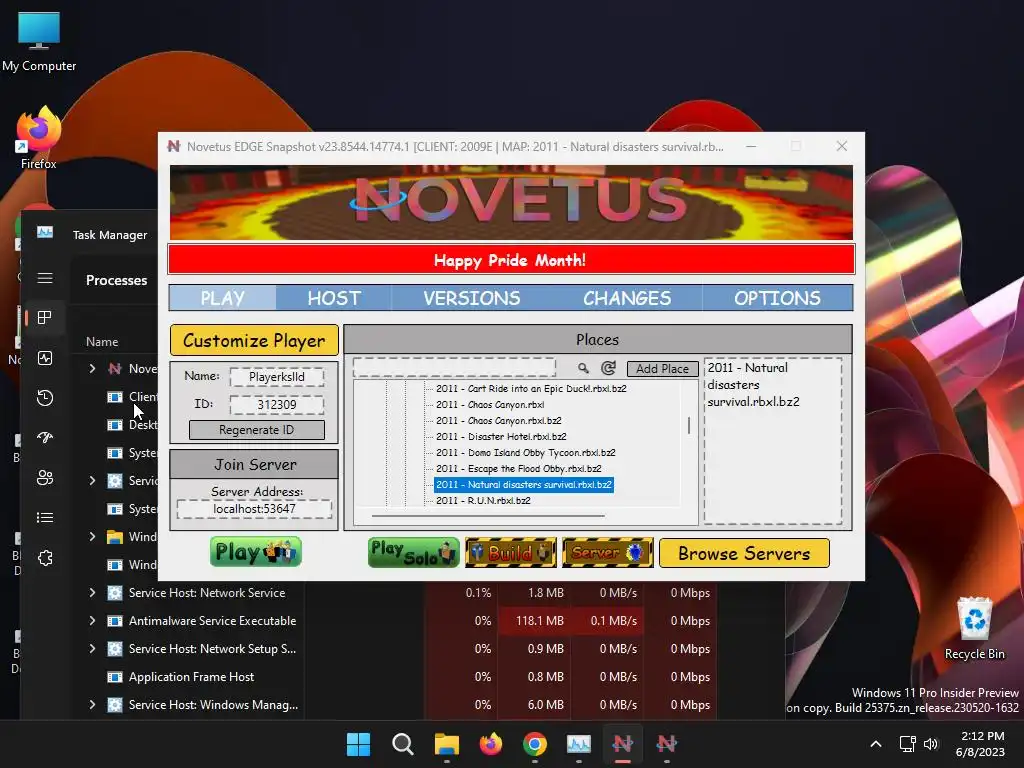The width and height of the screenshot is (1024, 768).
Task: Click the Customize Player button
Action: coord(254,340)
